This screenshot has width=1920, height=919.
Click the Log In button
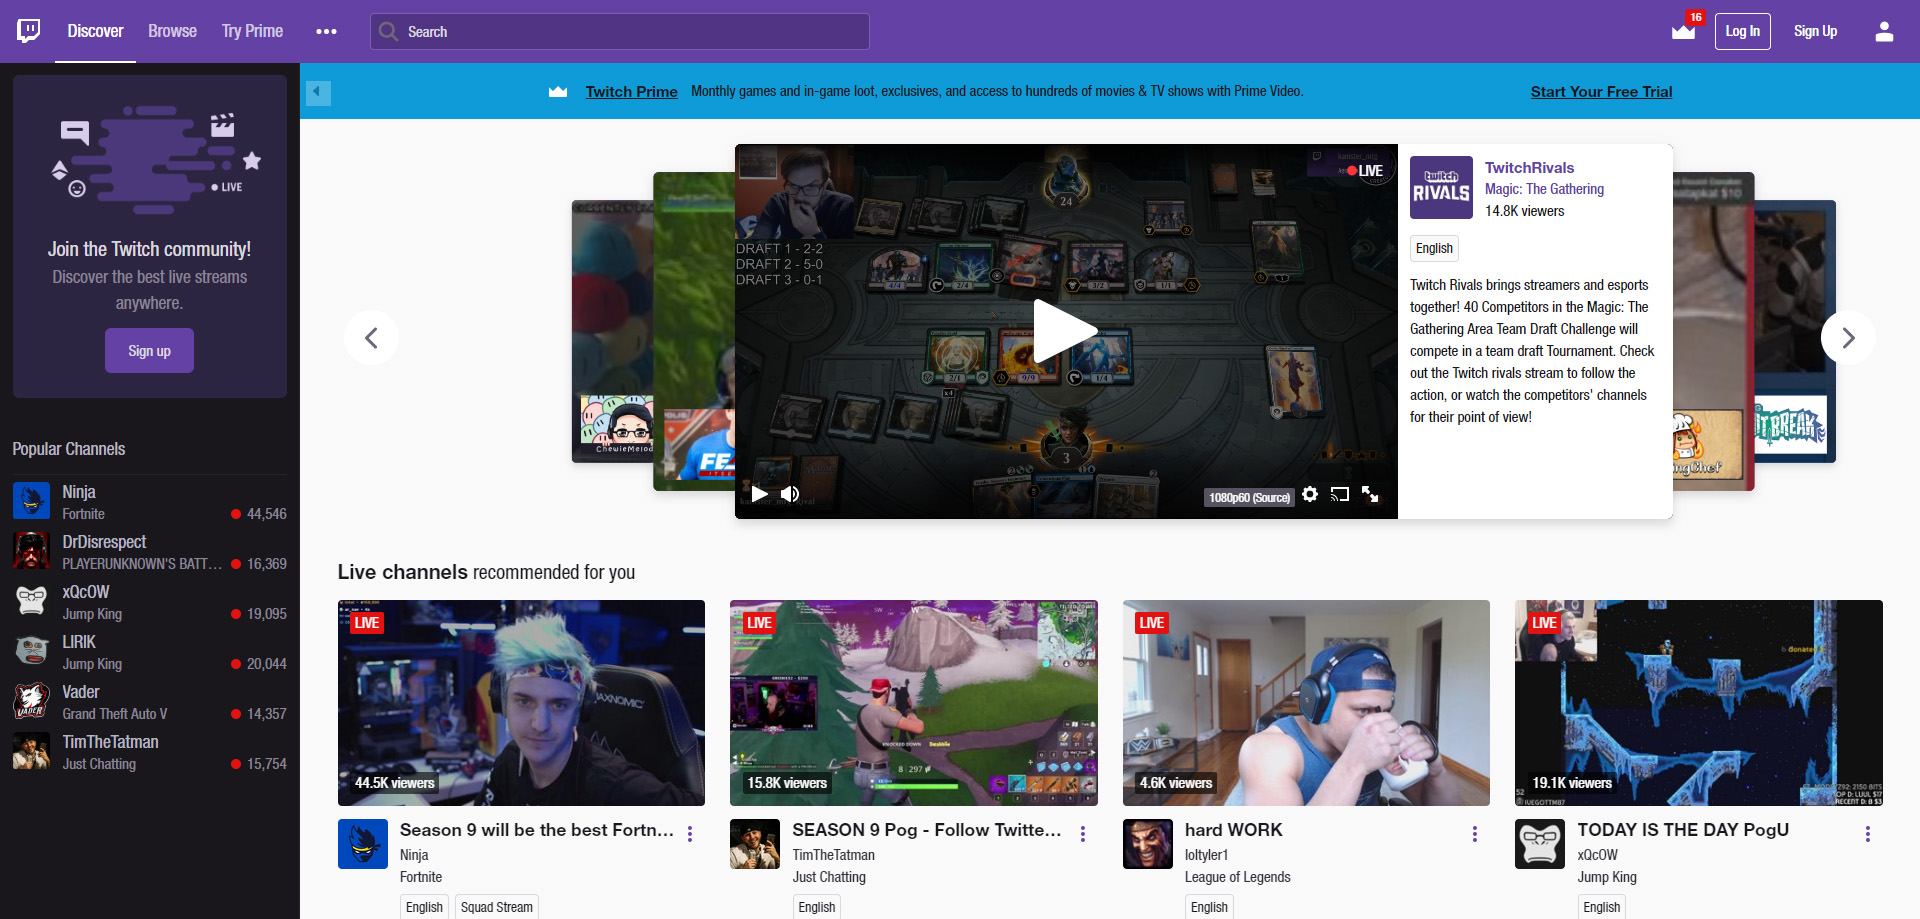(1742, 32)
